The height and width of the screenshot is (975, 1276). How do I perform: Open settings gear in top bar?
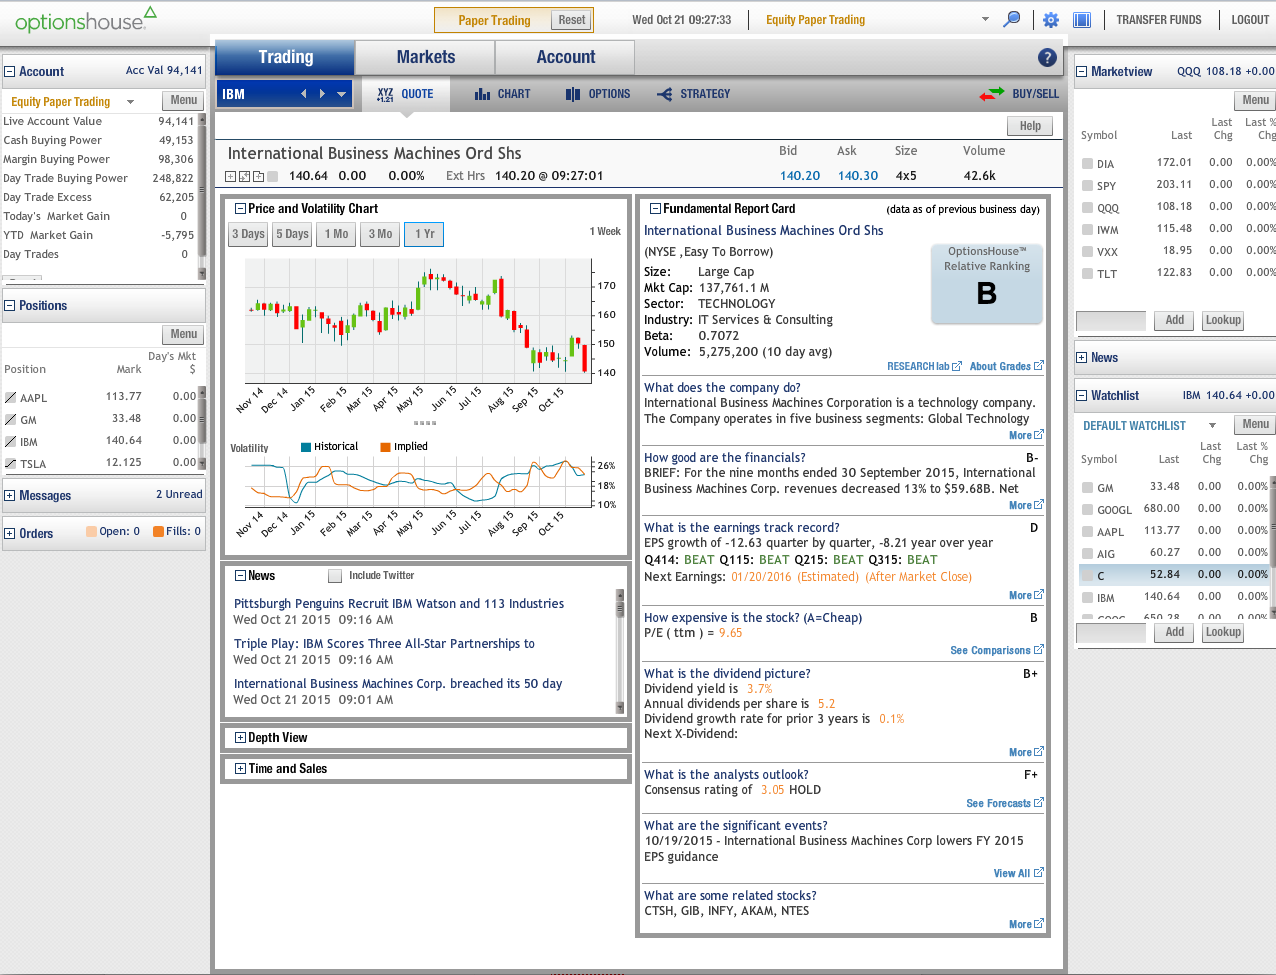tap(1051, 20)
